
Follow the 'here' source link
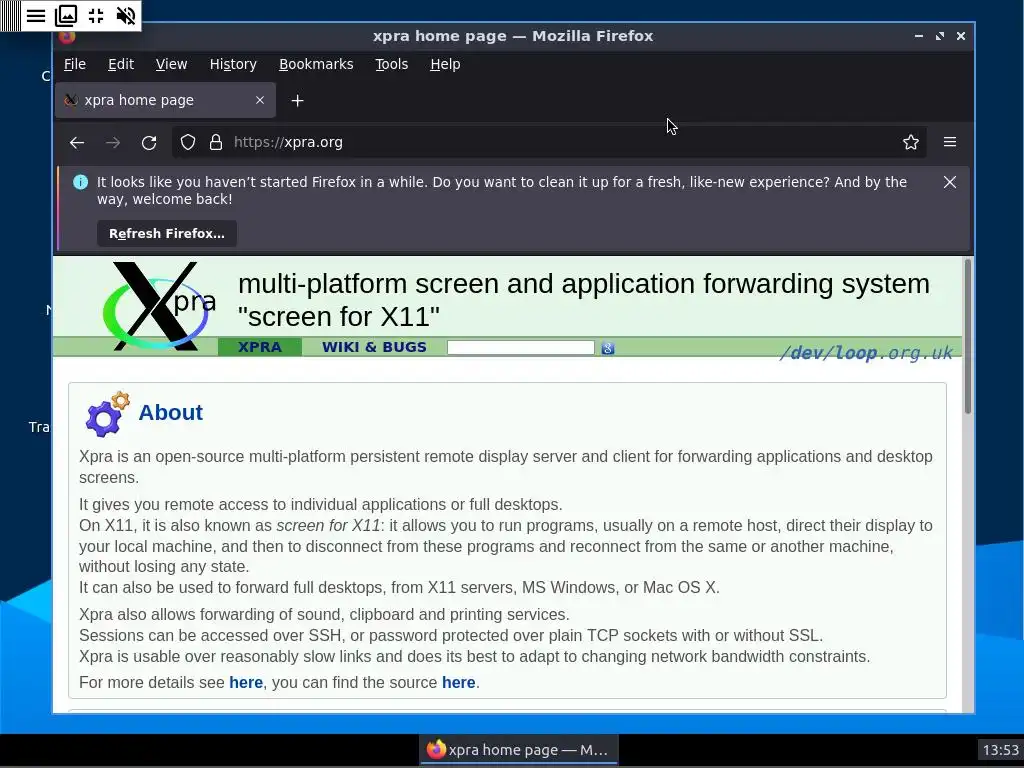[x=458, y=682]
